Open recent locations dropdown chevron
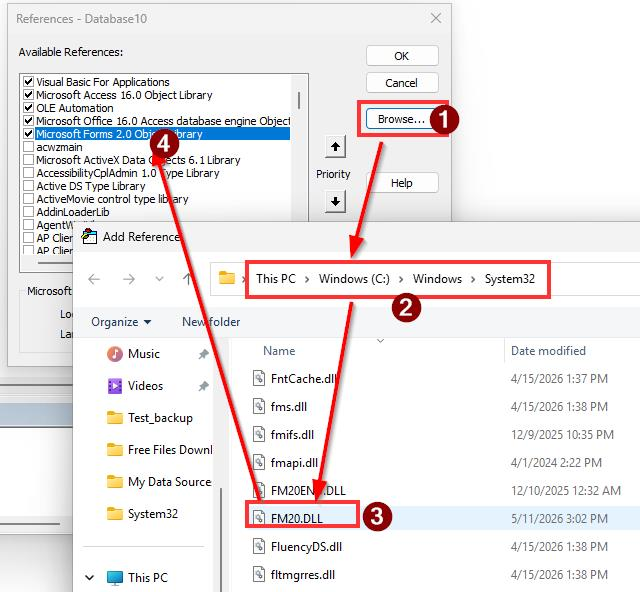The width and height of the screenshot is (640, 592). (160, 279)
